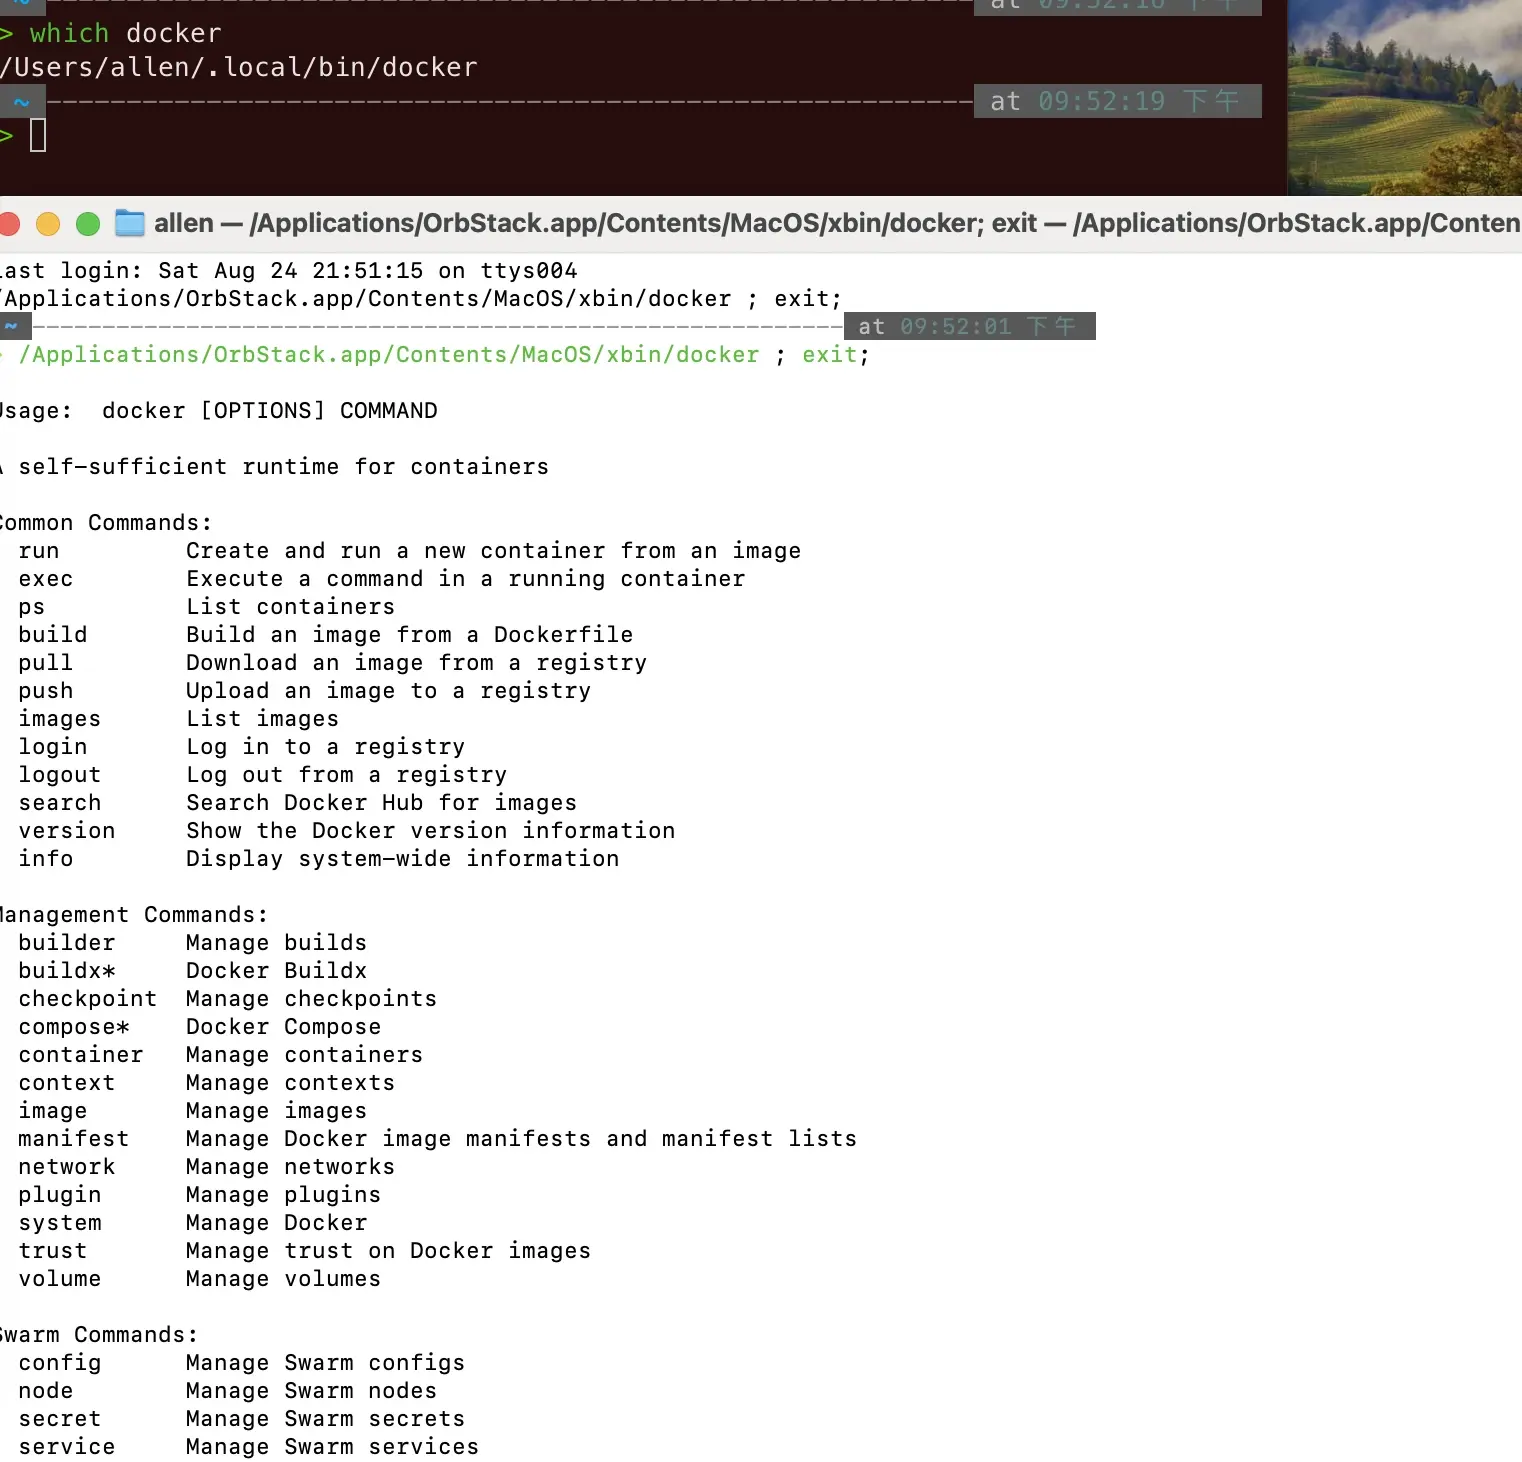Select 'Display system-wide information' description
This screenshot has height=1462, width=1522.
[403, 859]
